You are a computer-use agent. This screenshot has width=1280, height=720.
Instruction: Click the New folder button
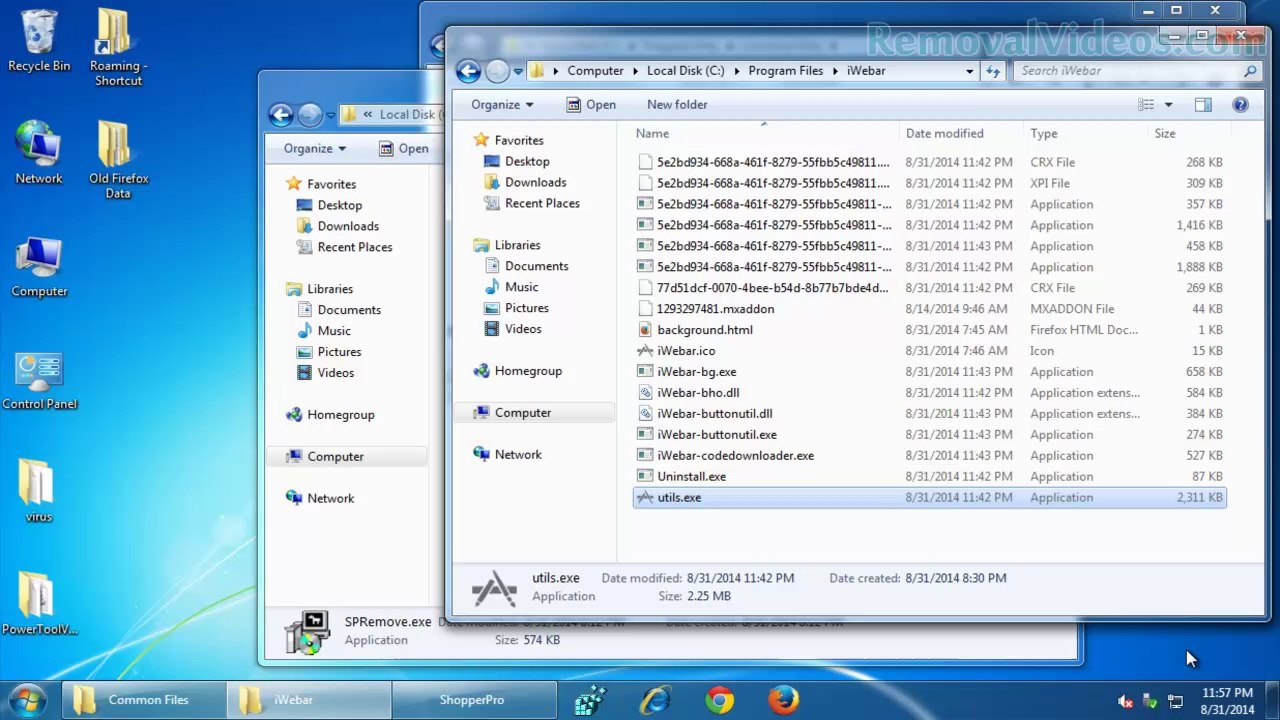677,104
